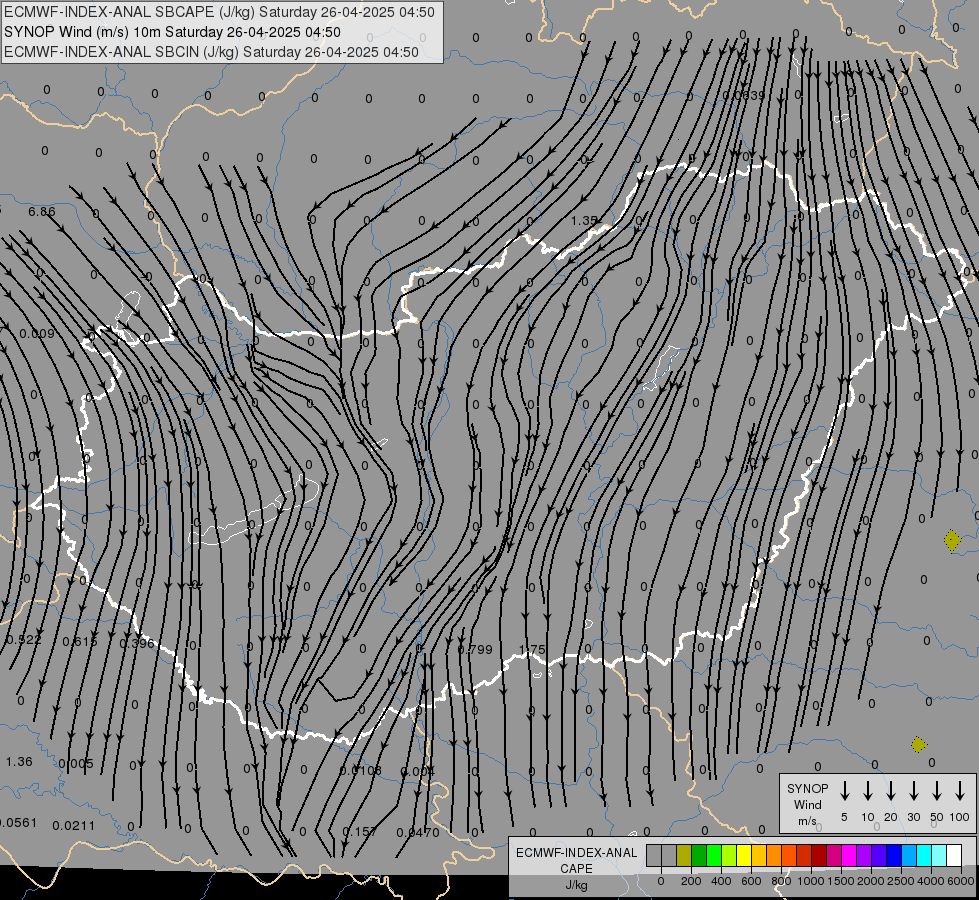Viewport: 979px width, 900px height.
Task: Click the 1.75 value near the southern border
Action: click(533, 650)
